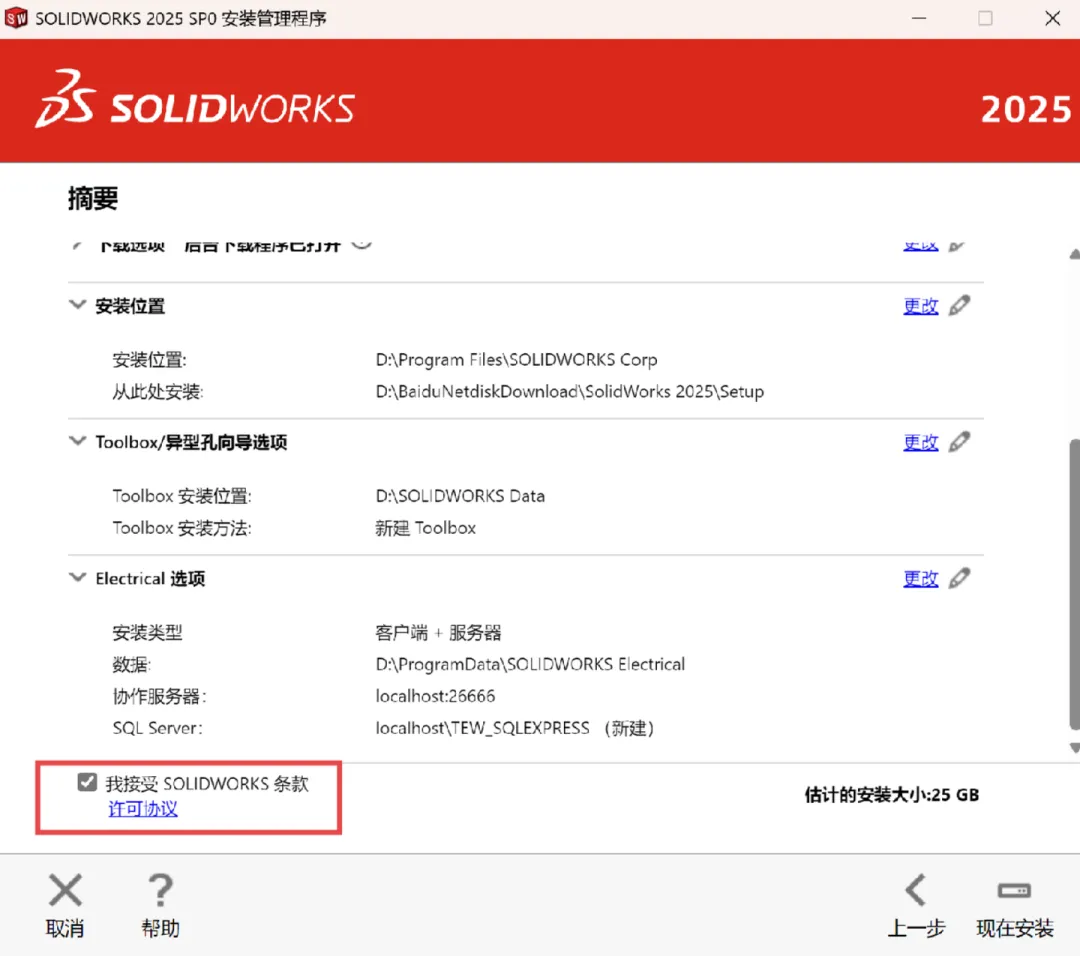
Task: Select Toolbox location D:\SOLIDWORKS Data
Action: point(460,496)
